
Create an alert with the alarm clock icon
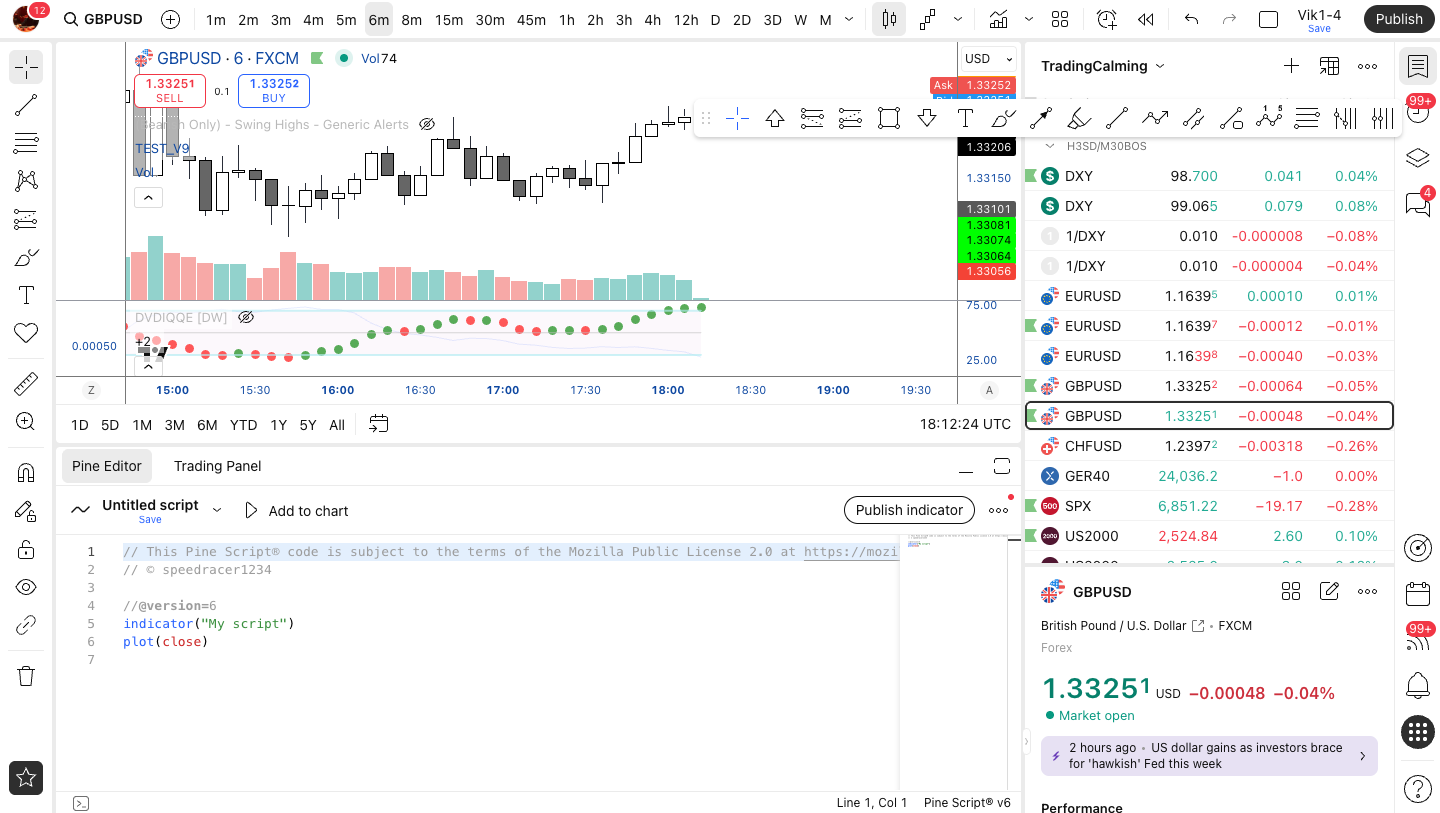pos(1106,19)
